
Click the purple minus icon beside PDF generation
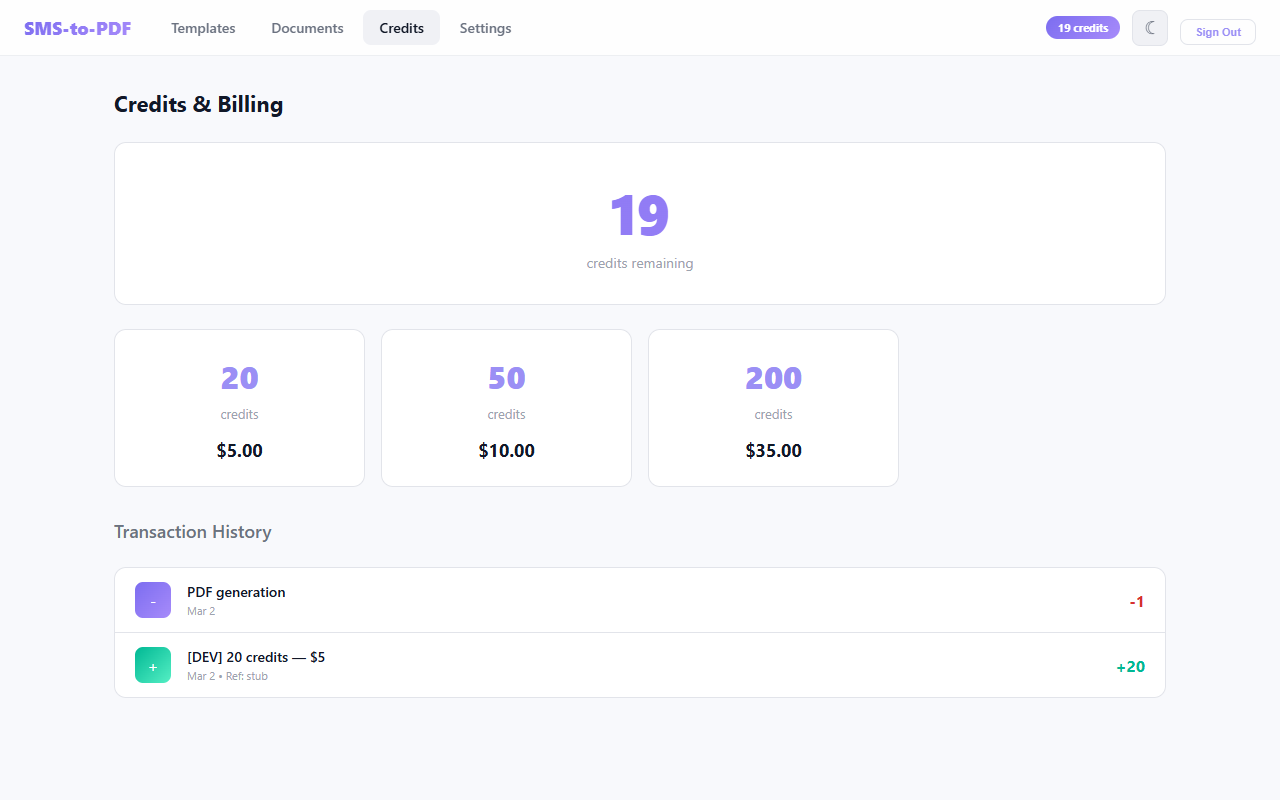tap(152, 600)
